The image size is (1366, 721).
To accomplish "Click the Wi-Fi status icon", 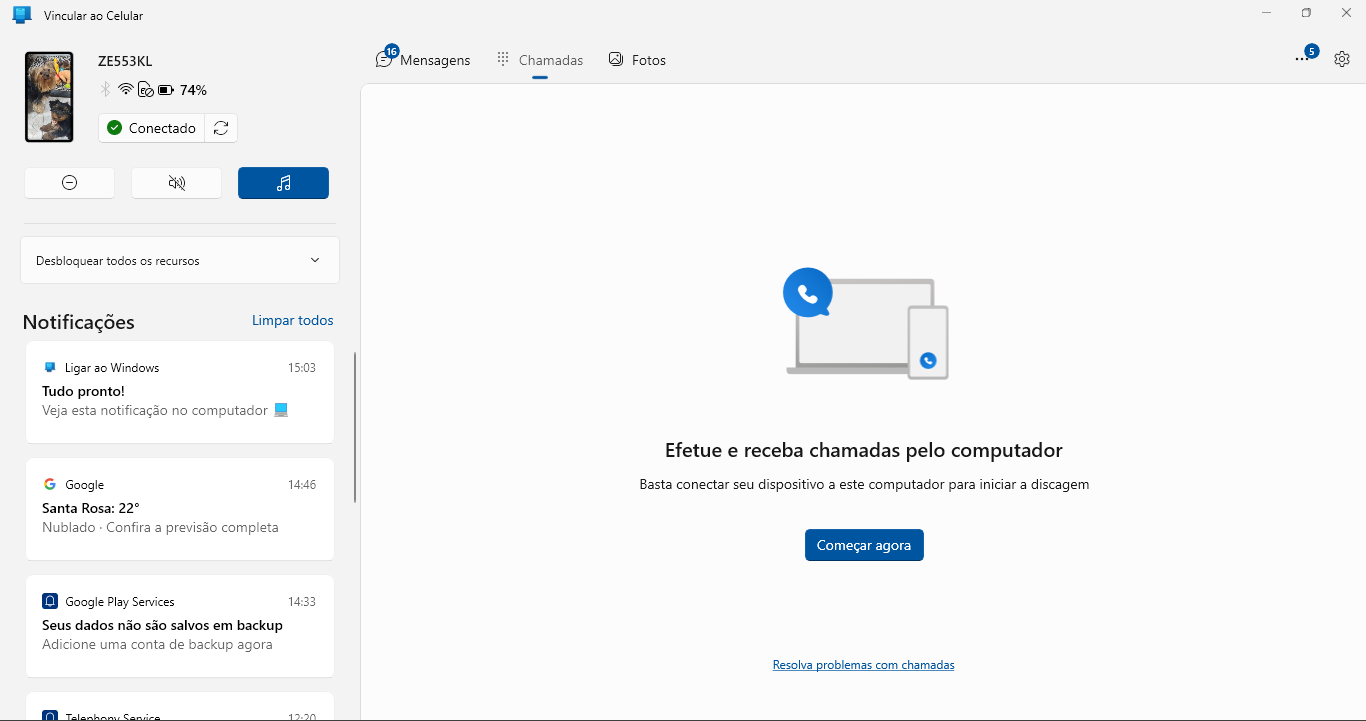I will (126, 90).
